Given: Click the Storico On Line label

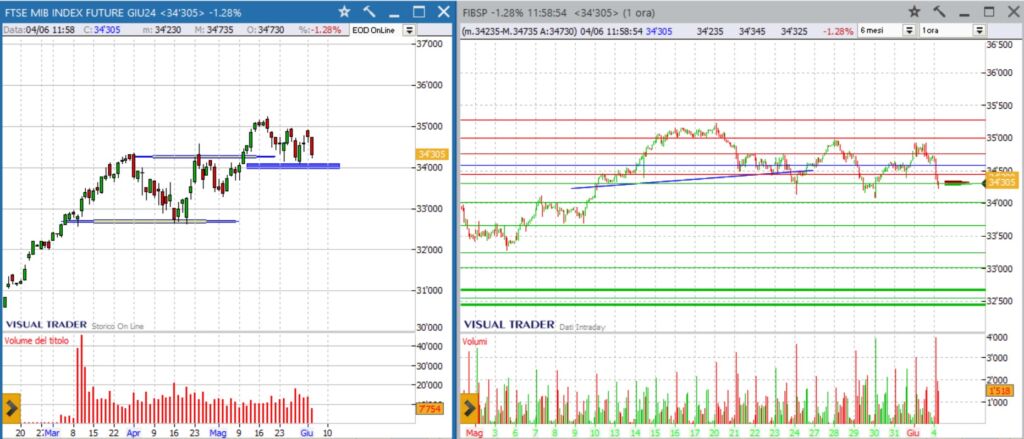Looking at the screenshot, I should 118,325.
